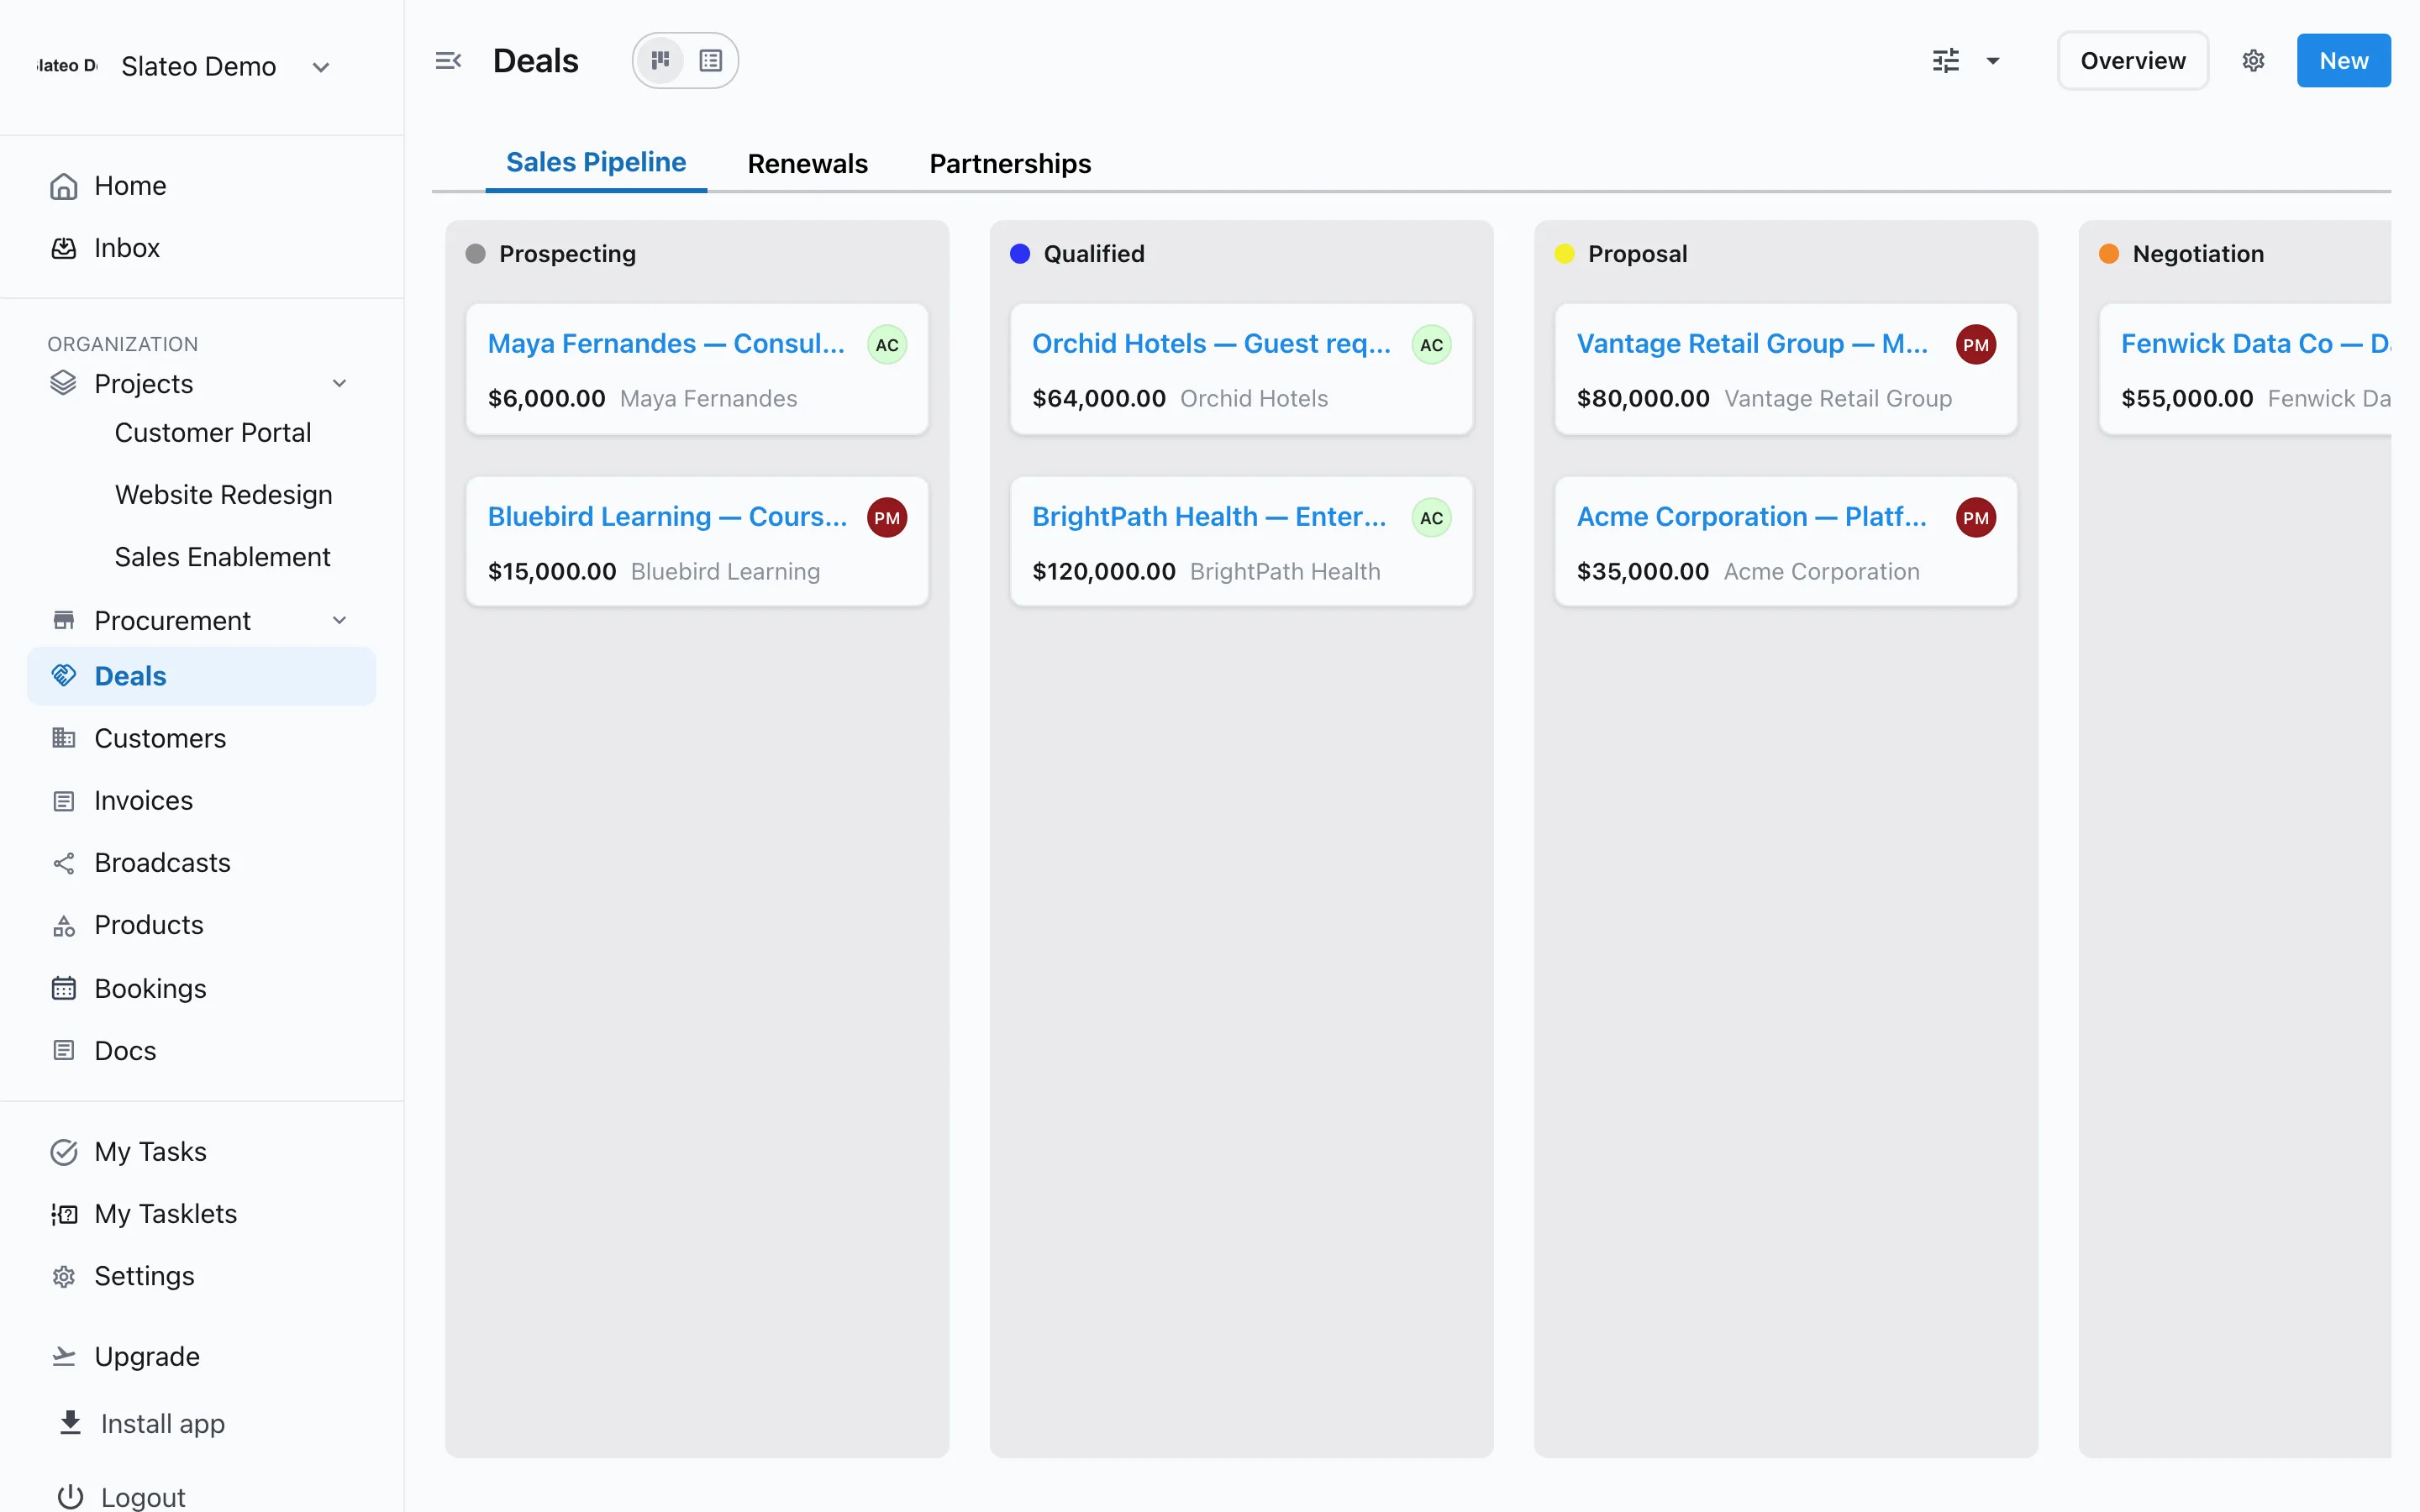Select Deals in the sidebar

tap(201, 676)
